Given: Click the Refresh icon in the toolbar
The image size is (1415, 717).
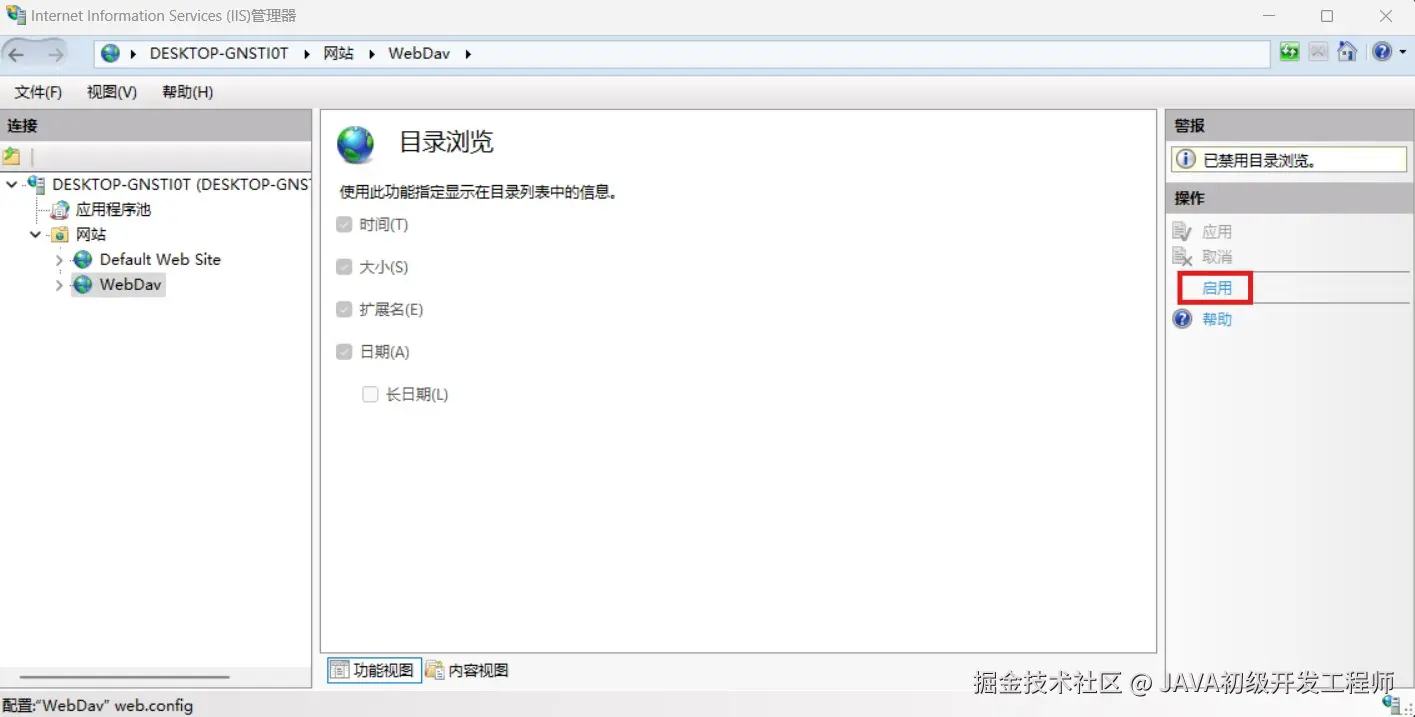Looking at the screenshot, I should tap(1289, 51).
